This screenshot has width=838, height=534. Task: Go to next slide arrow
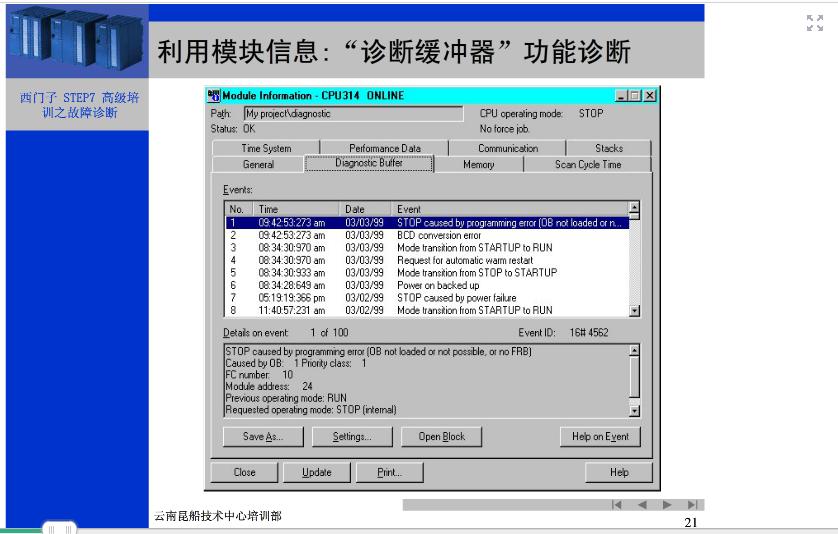point(667,505)
